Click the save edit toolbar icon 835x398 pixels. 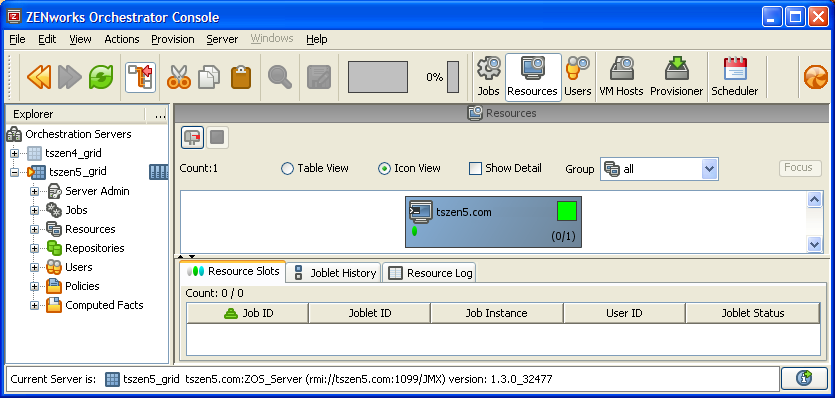tap(319, 77)
